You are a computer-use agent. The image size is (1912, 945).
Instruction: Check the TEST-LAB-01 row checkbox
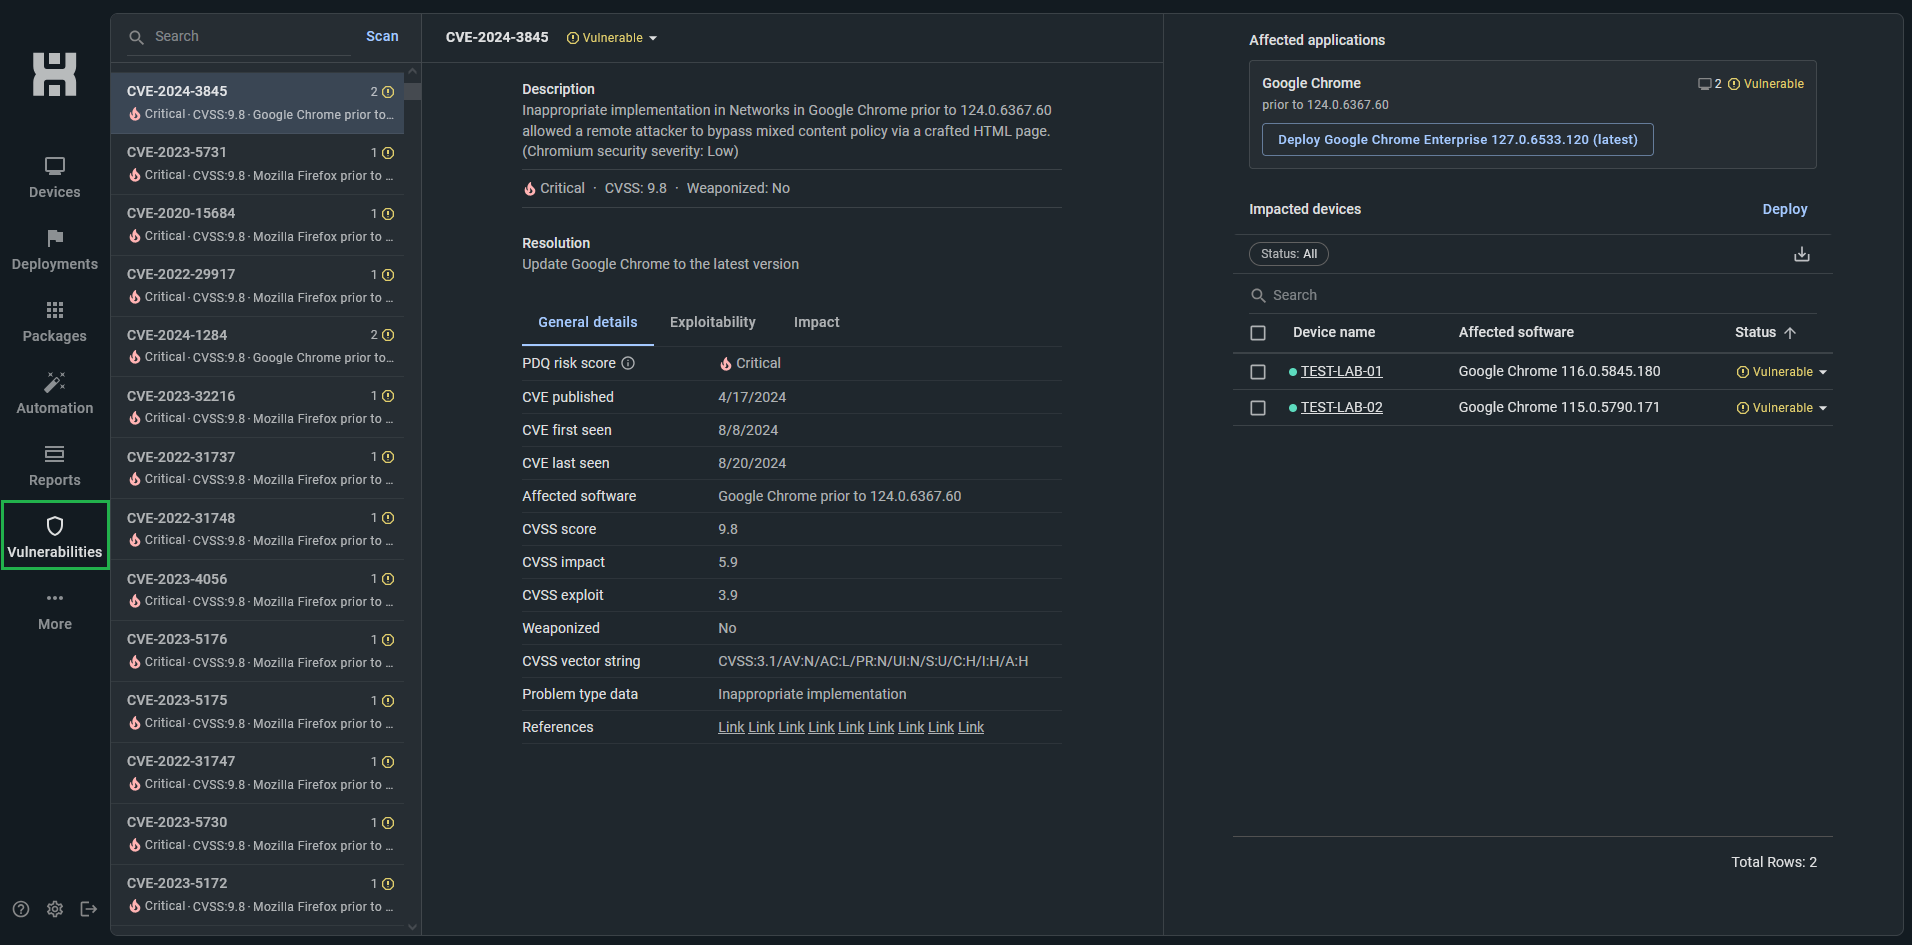coord(1258,372)
